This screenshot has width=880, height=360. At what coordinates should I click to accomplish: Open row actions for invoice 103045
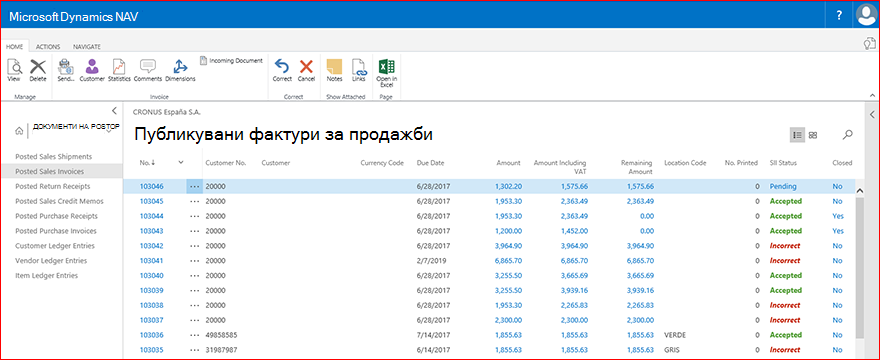(195, 201)
